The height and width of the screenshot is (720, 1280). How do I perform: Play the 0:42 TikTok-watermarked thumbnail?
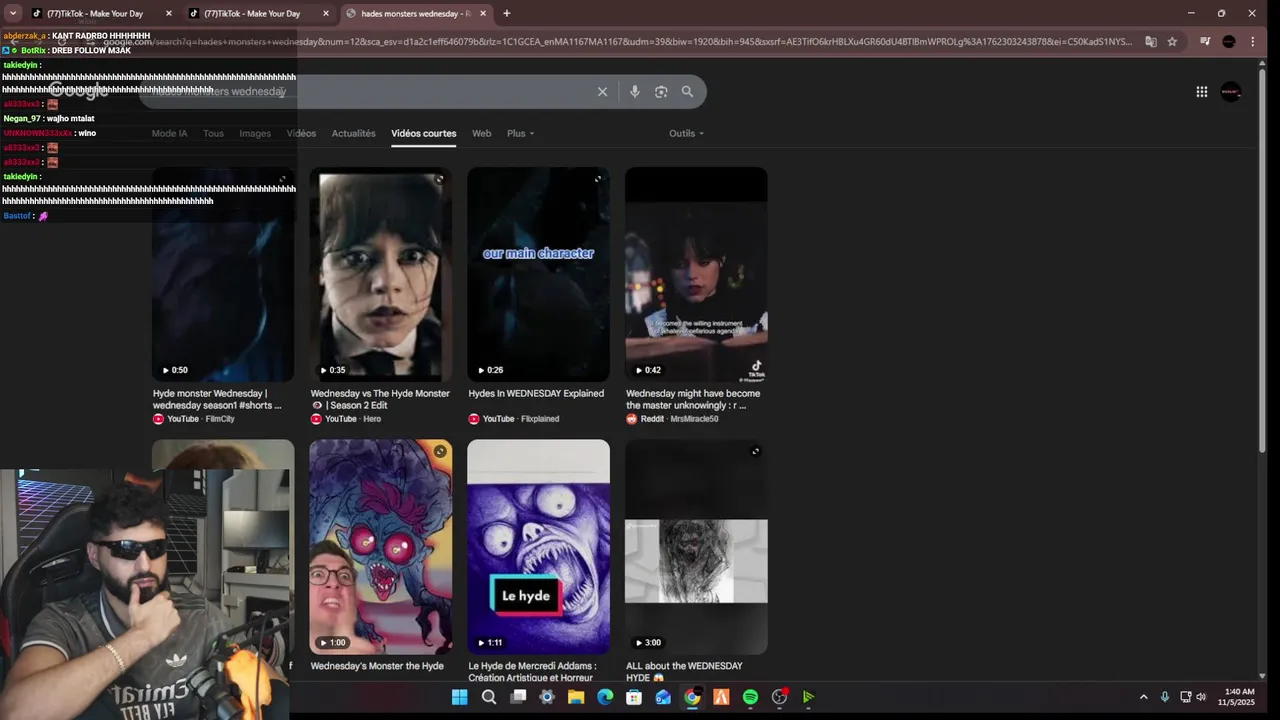pyautogui.click(x=696, y=274)
